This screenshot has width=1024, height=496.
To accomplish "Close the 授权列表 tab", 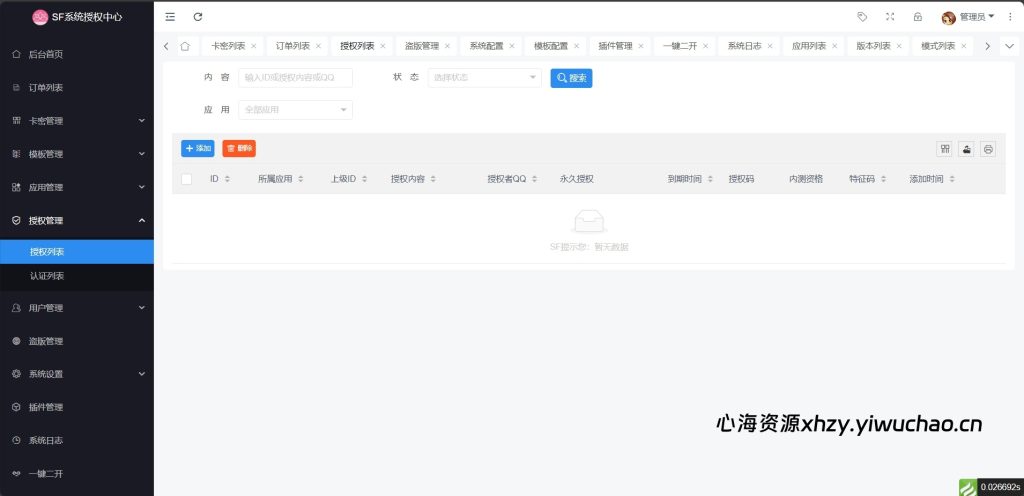I will pyautogui.click(x=383, y=46).
